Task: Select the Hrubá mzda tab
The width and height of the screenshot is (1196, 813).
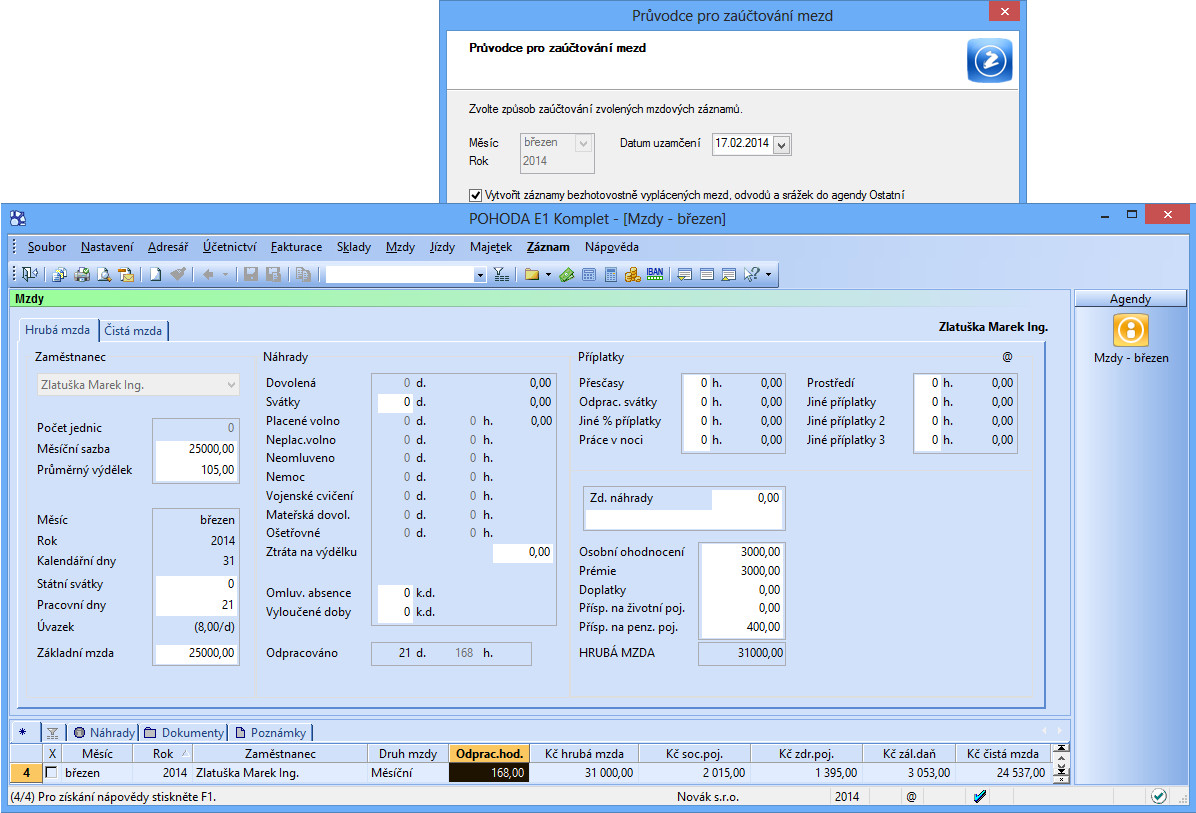Action: tap(58, 329)
